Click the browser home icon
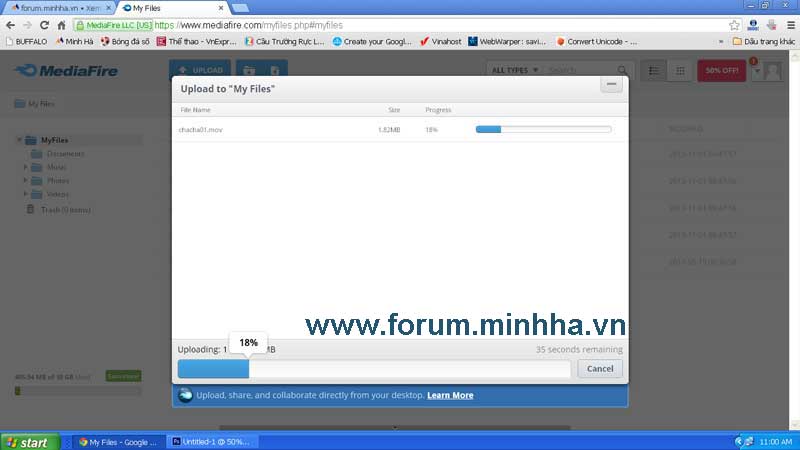The height and width of the screenshot is (450, 800). tap(61, 25)
